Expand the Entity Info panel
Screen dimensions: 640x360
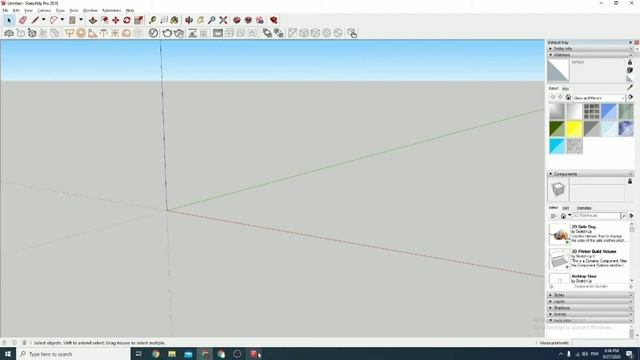point(590,49)
